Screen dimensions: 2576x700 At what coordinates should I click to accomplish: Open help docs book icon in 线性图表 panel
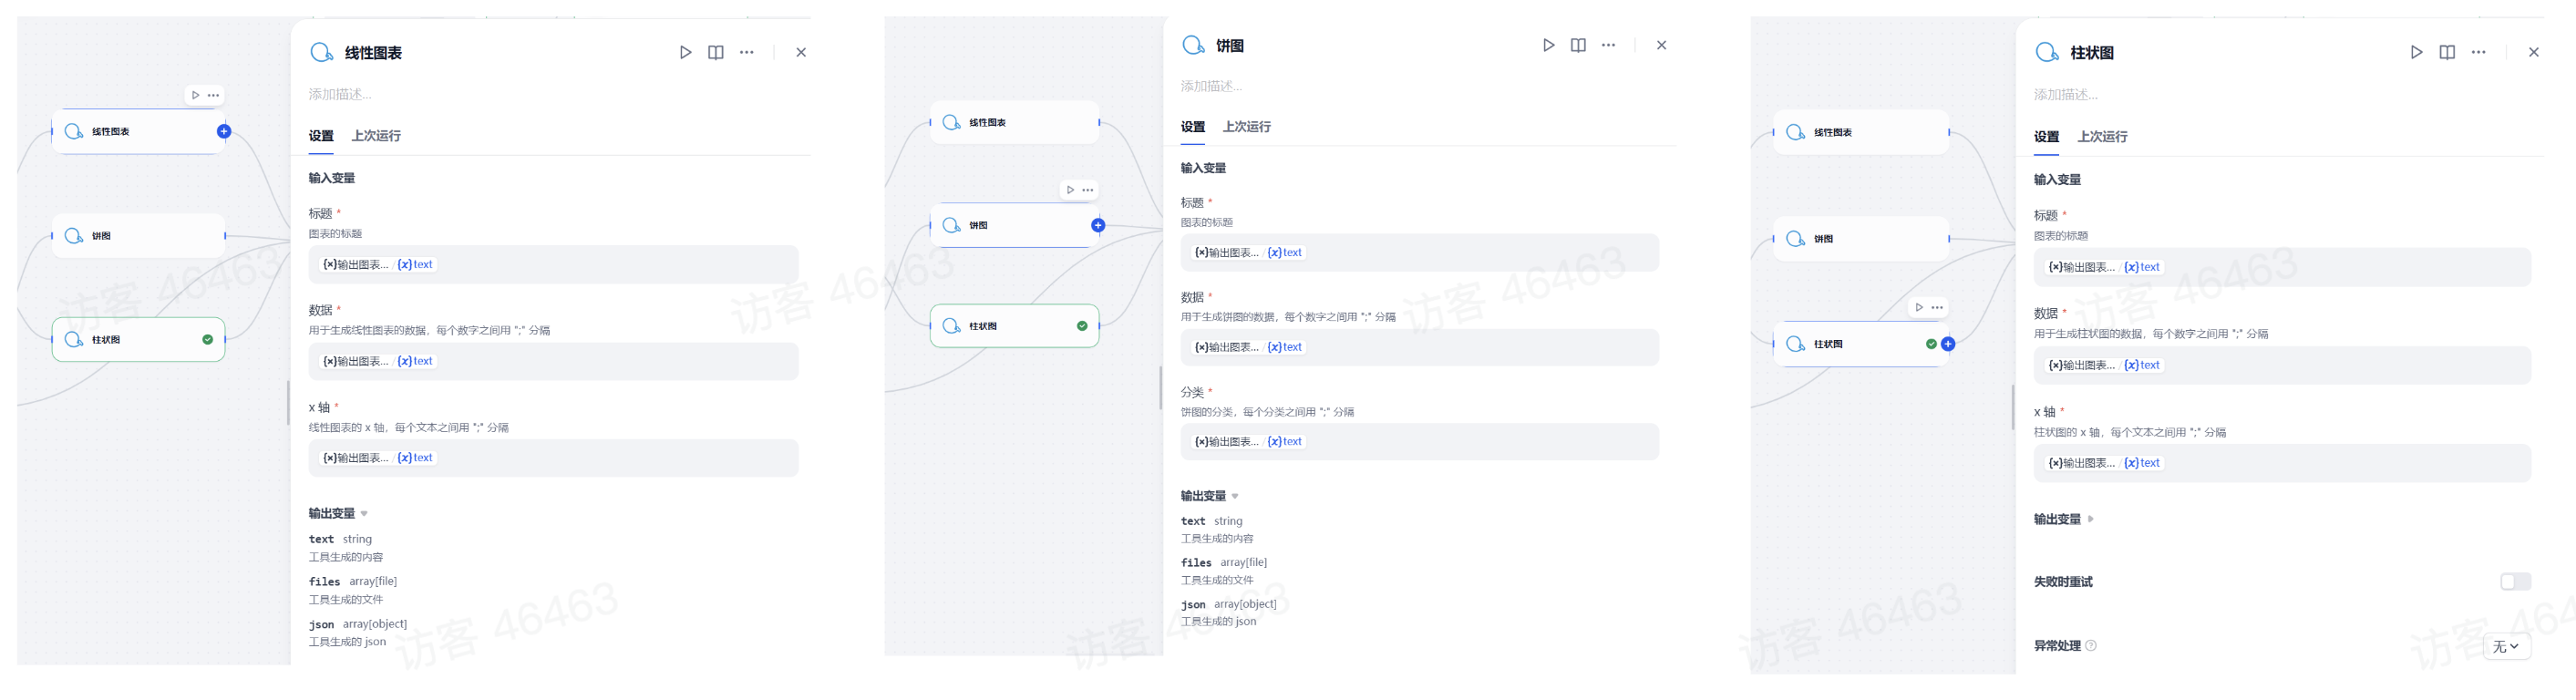click(x=716, y=53)
